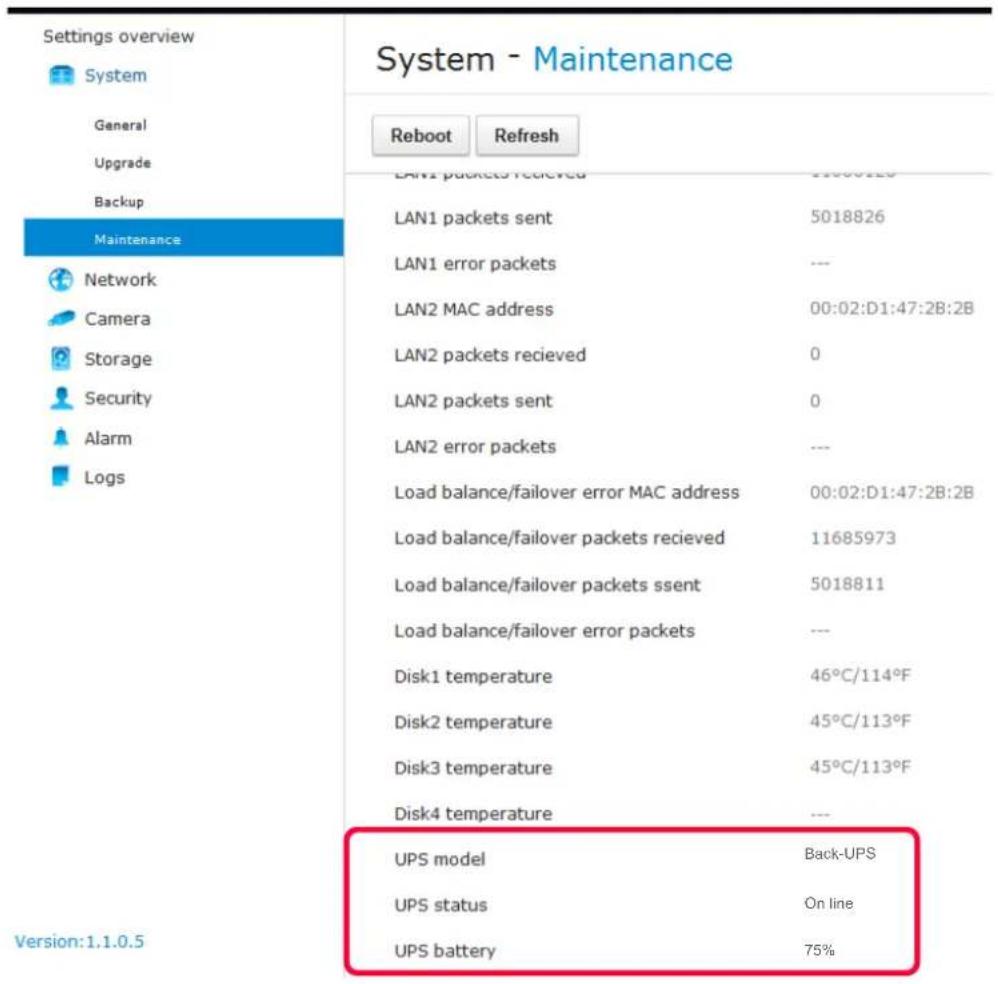This screenshot has width=998, height=984.
Task: Click the Settings overview heading
Action: pos(118,36)
